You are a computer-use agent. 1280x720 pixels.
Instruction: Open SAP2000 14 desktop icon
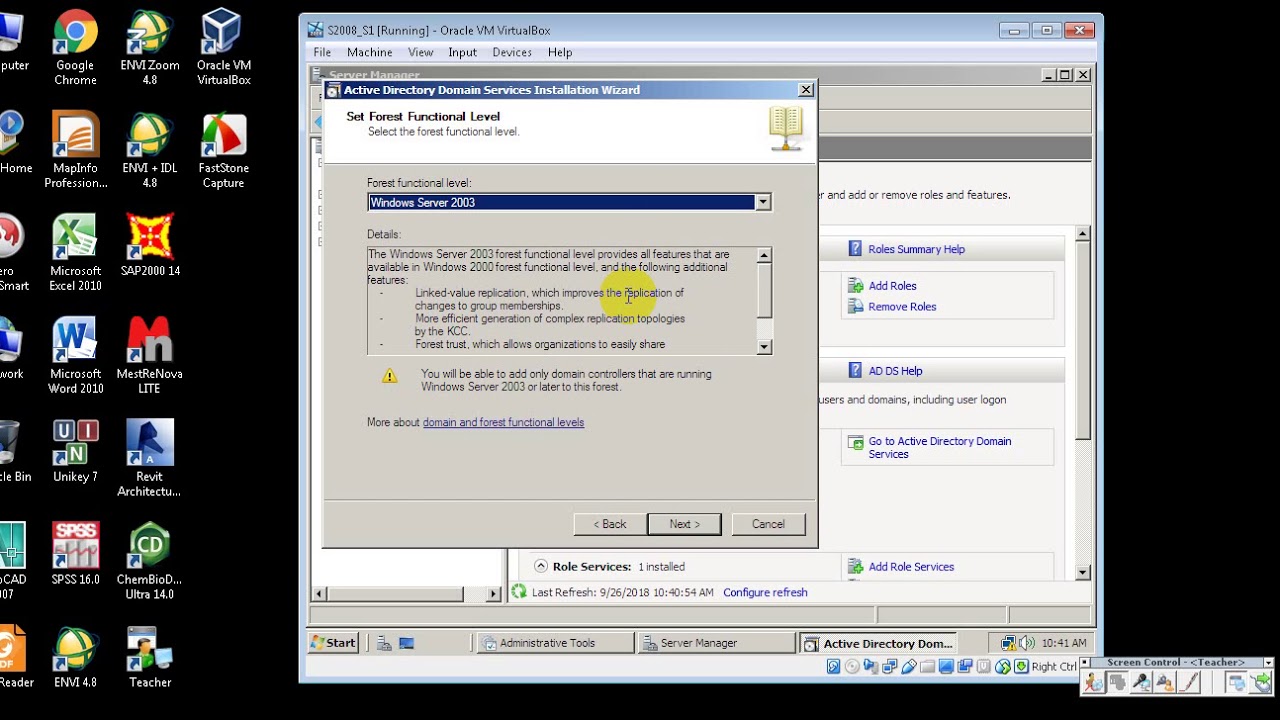149,246
